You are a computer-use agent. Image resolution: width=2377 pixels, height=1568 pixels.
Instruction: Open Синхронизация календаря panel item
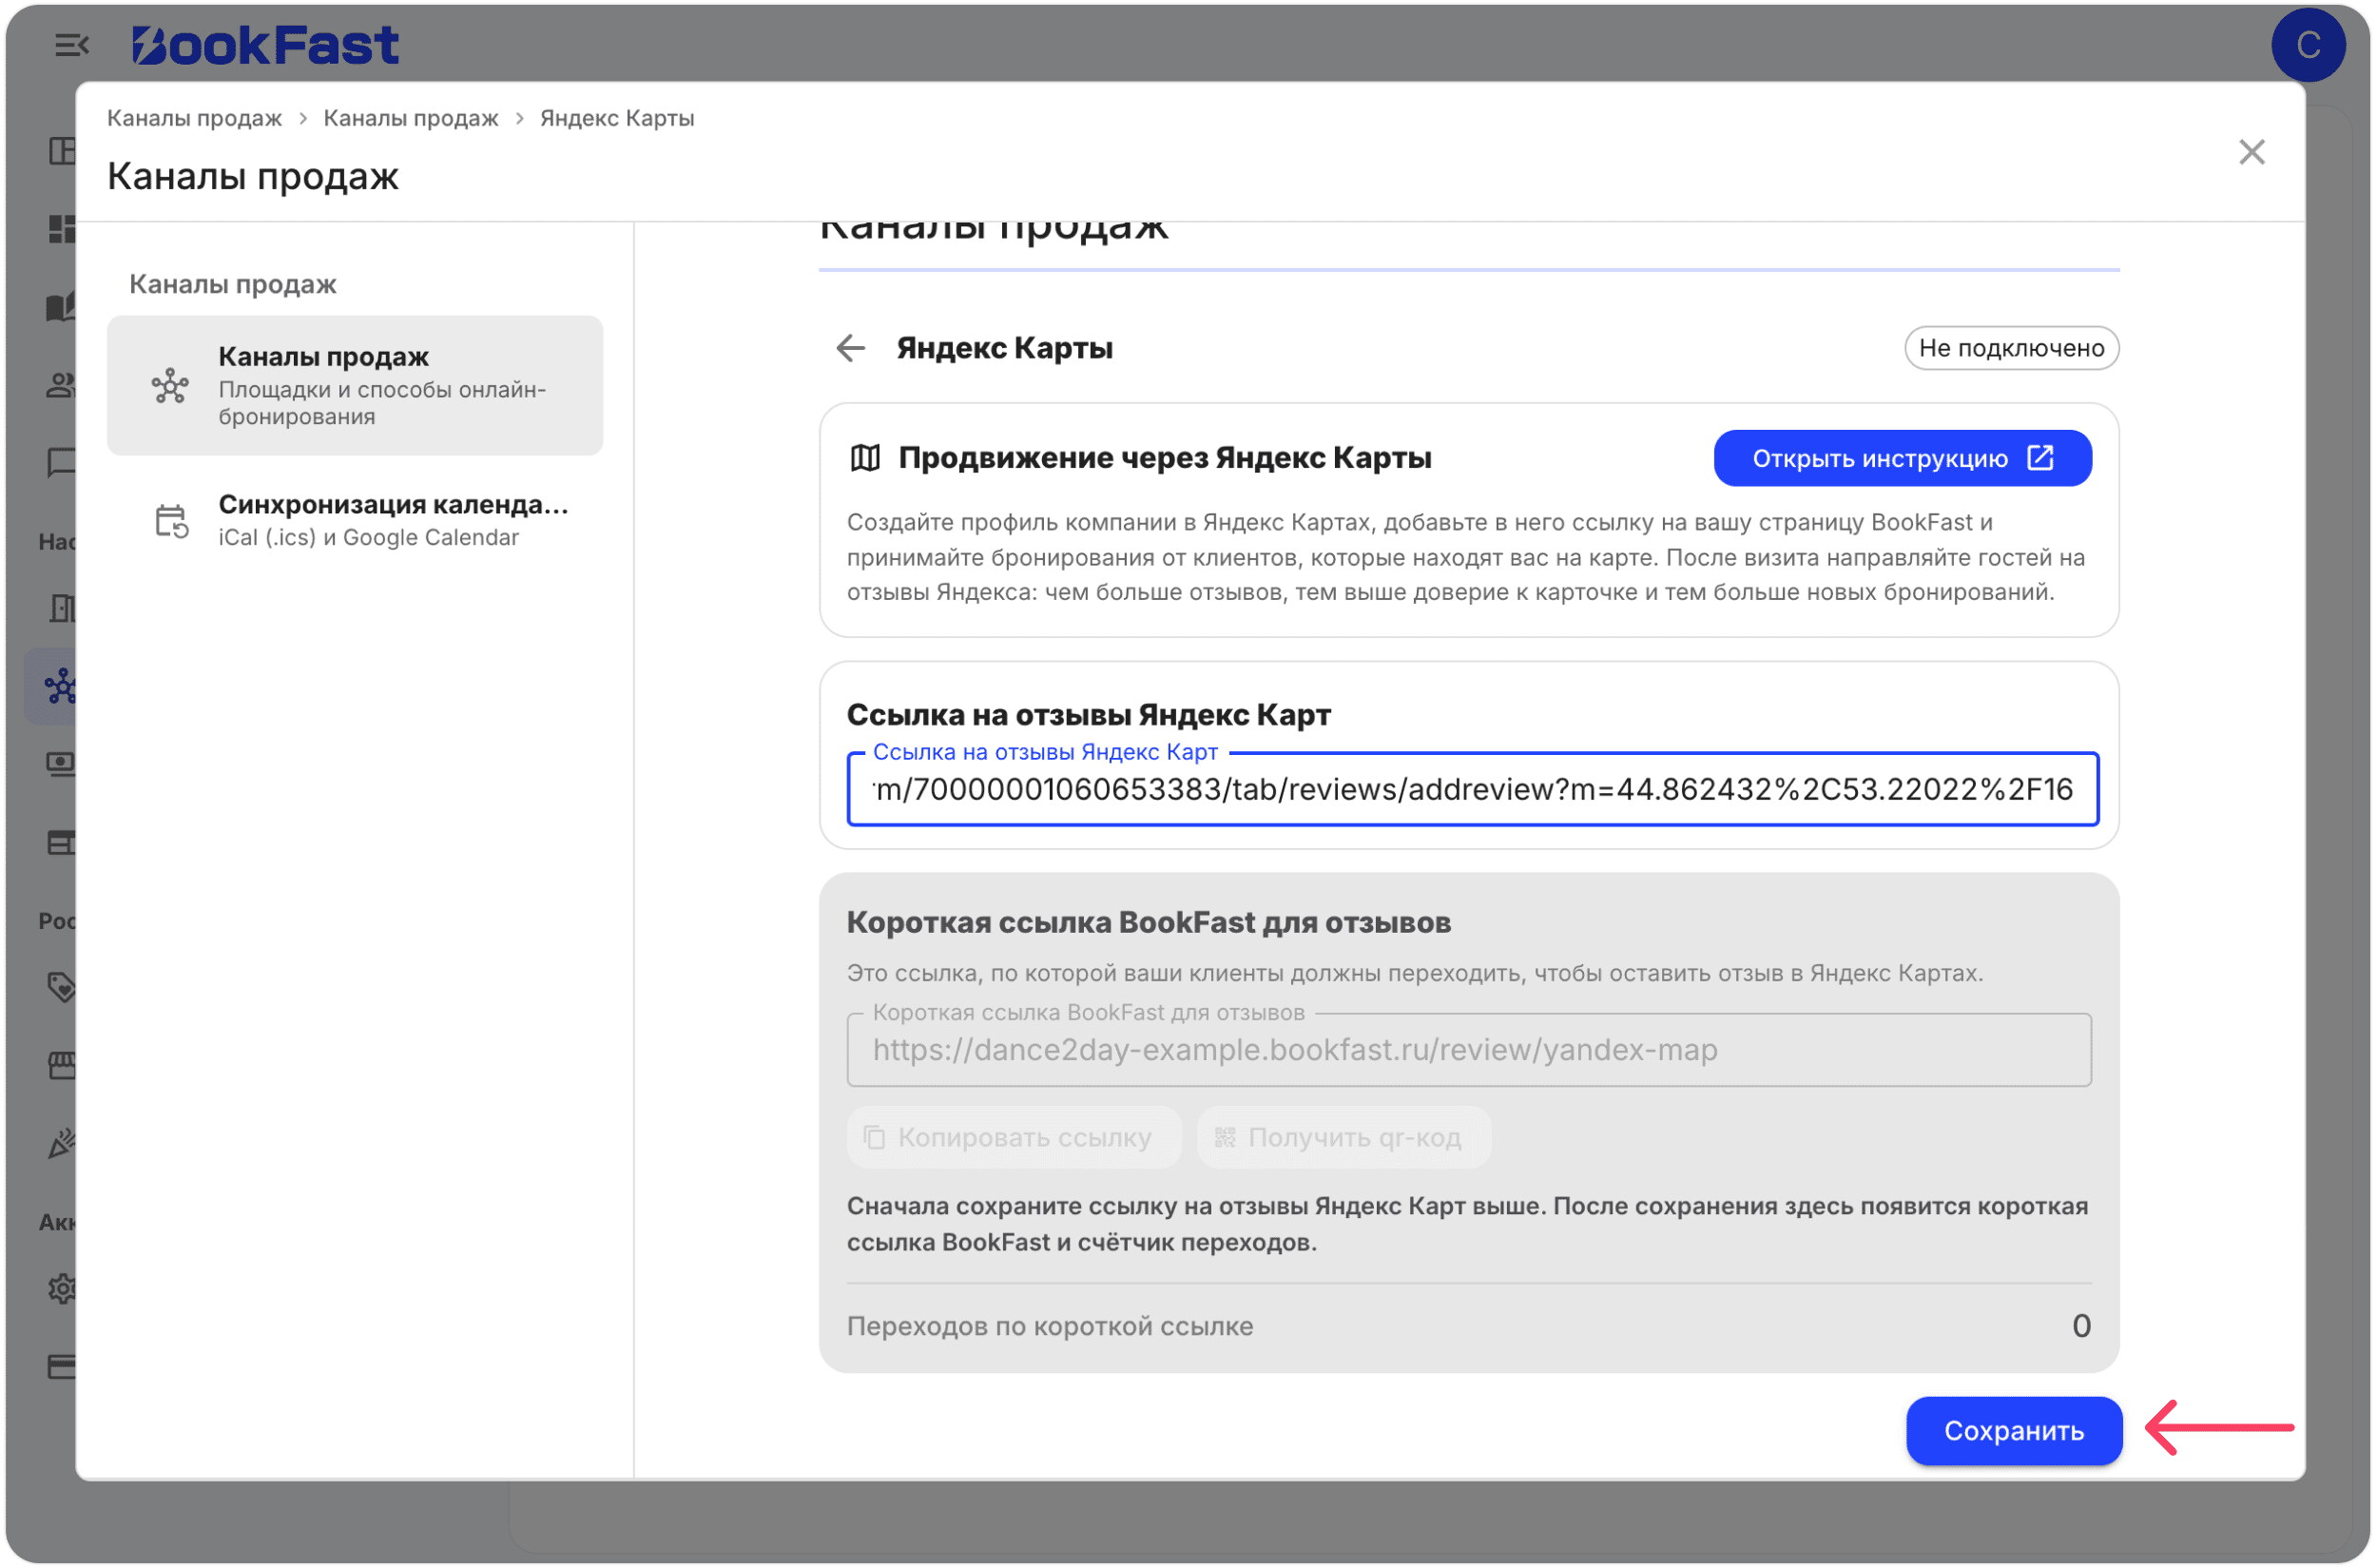tap(355, 520)
